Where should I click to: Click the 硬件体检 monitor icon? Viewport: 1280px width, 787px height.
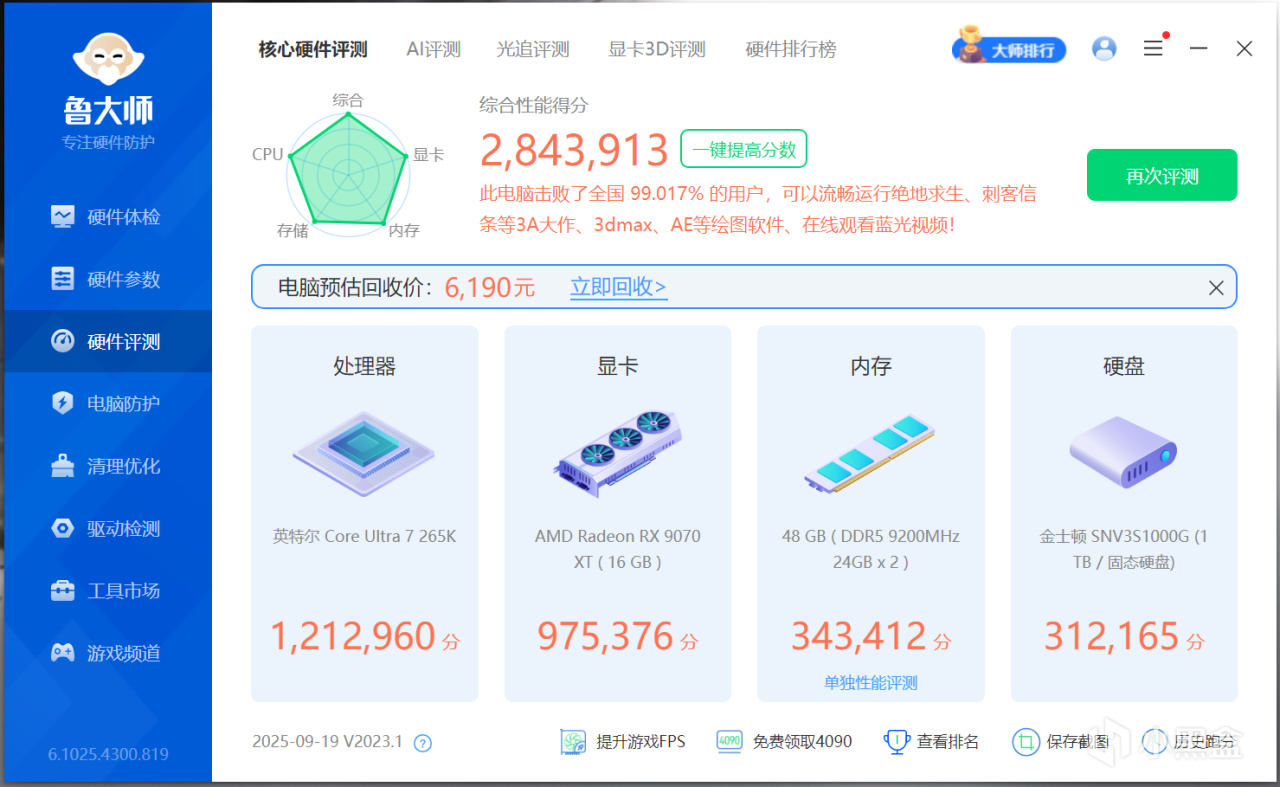click(63, 217)
